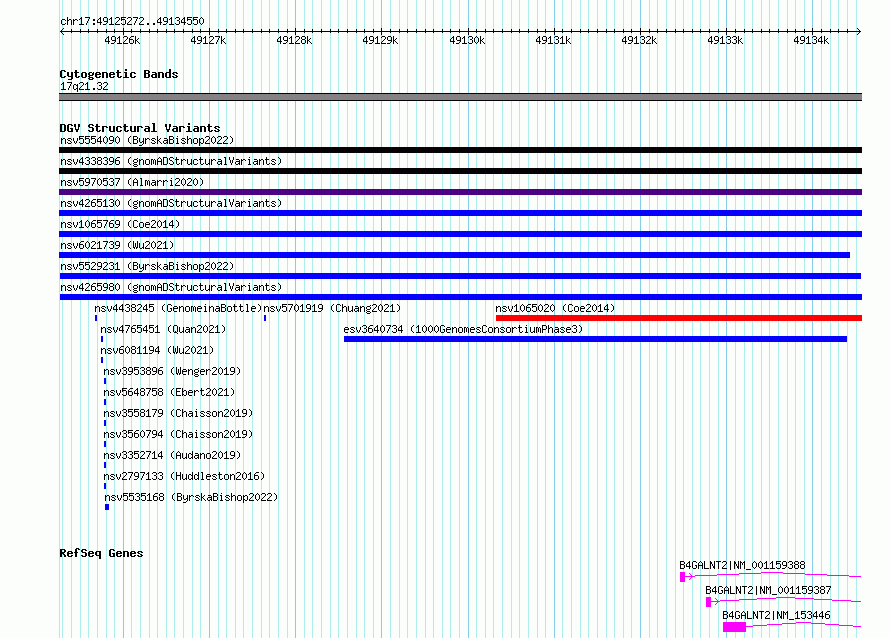Viewport: 890px width, 638px height.
Task: Click the 49130k ruler tick label
Action: 467,40
